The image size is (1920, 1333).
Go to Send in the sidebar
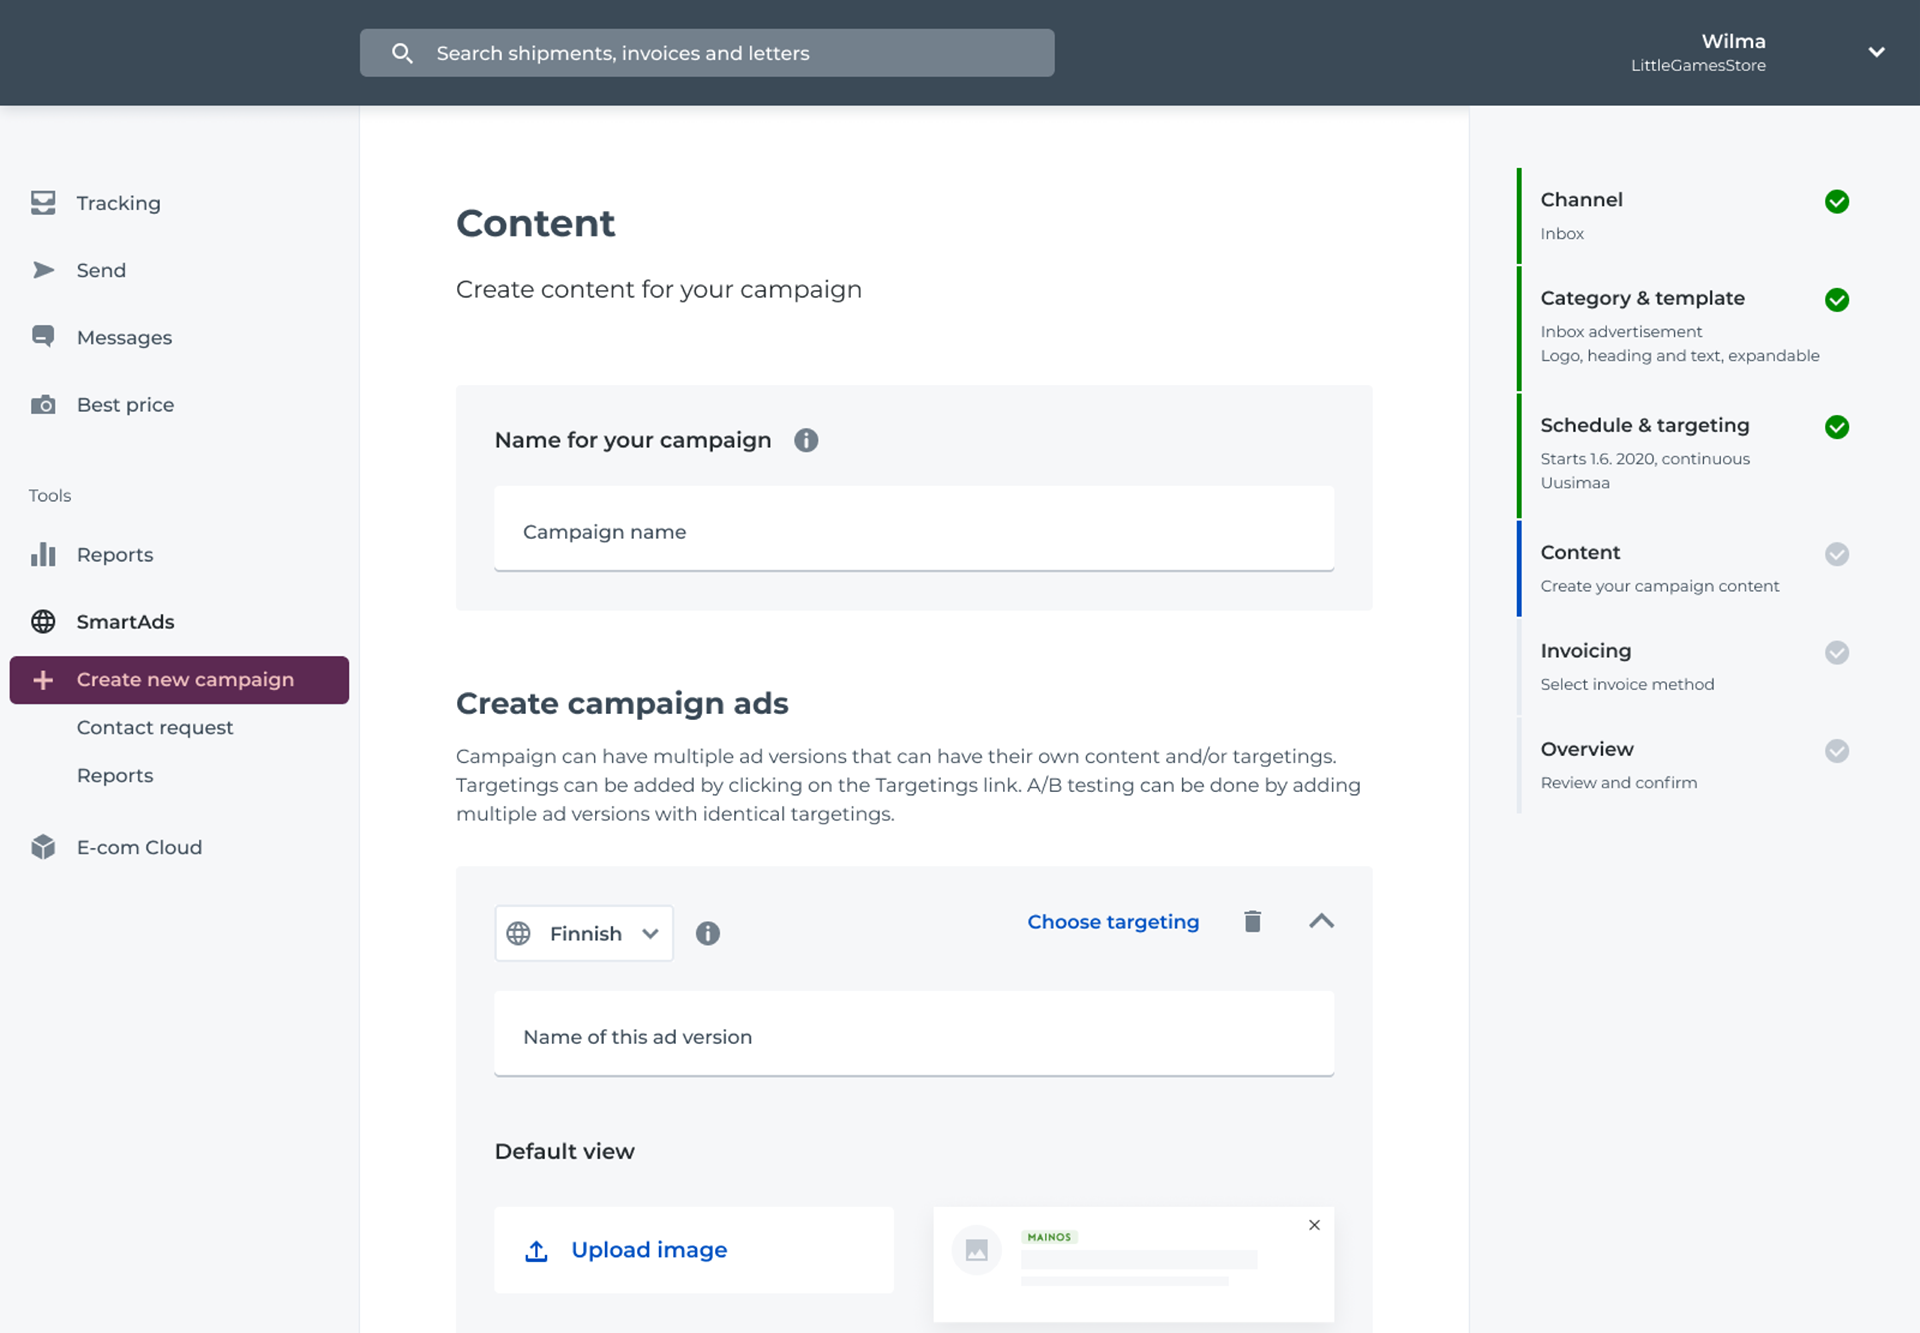tap(101, 270)
